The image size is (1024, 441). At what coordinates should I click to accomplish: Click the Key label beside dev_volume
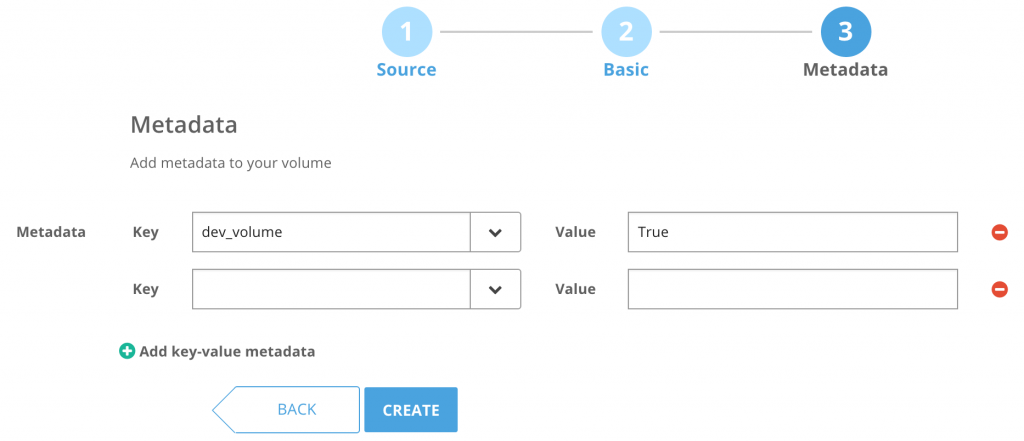tap(145, 232)
